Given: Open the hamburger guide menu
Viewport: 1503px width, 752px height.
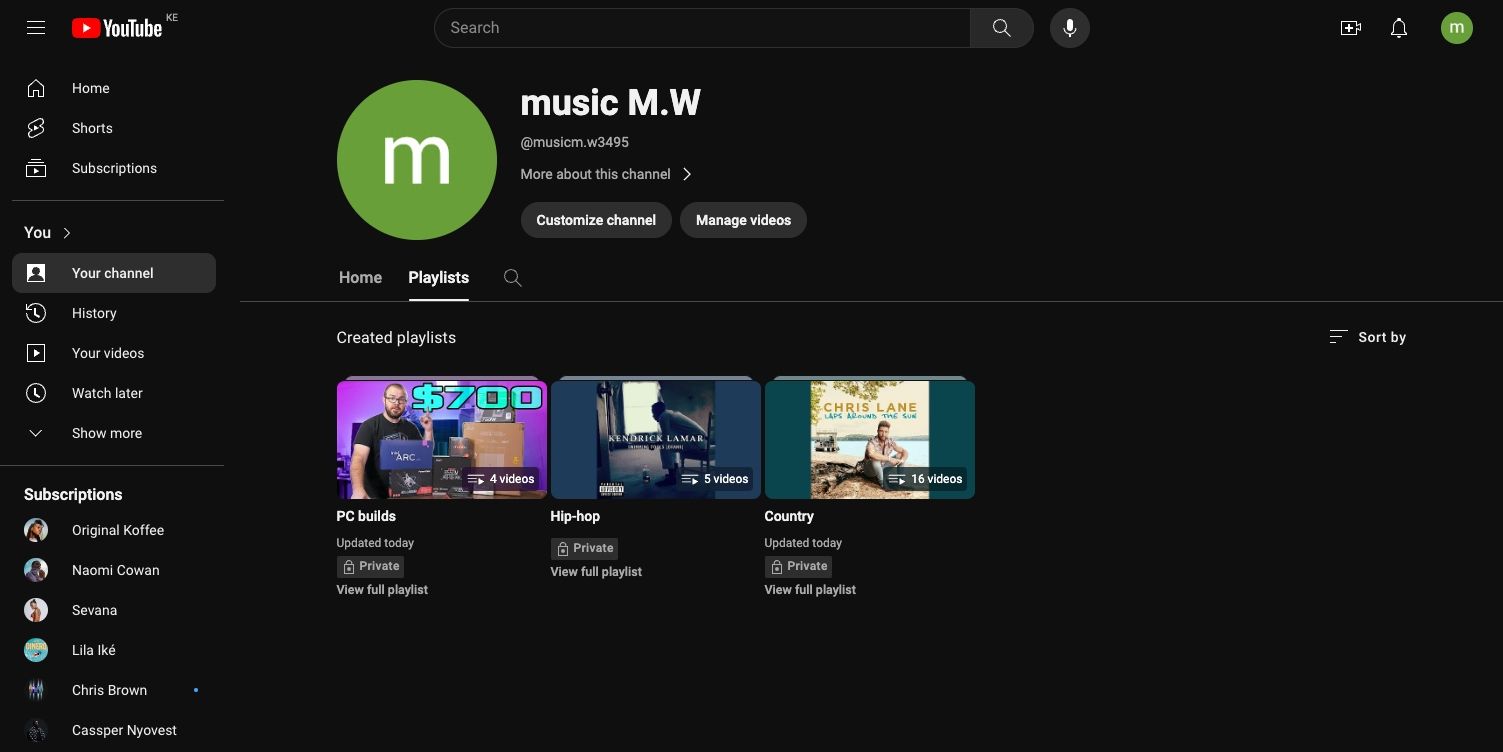Looking at the screenshot, I should [36, 27].
